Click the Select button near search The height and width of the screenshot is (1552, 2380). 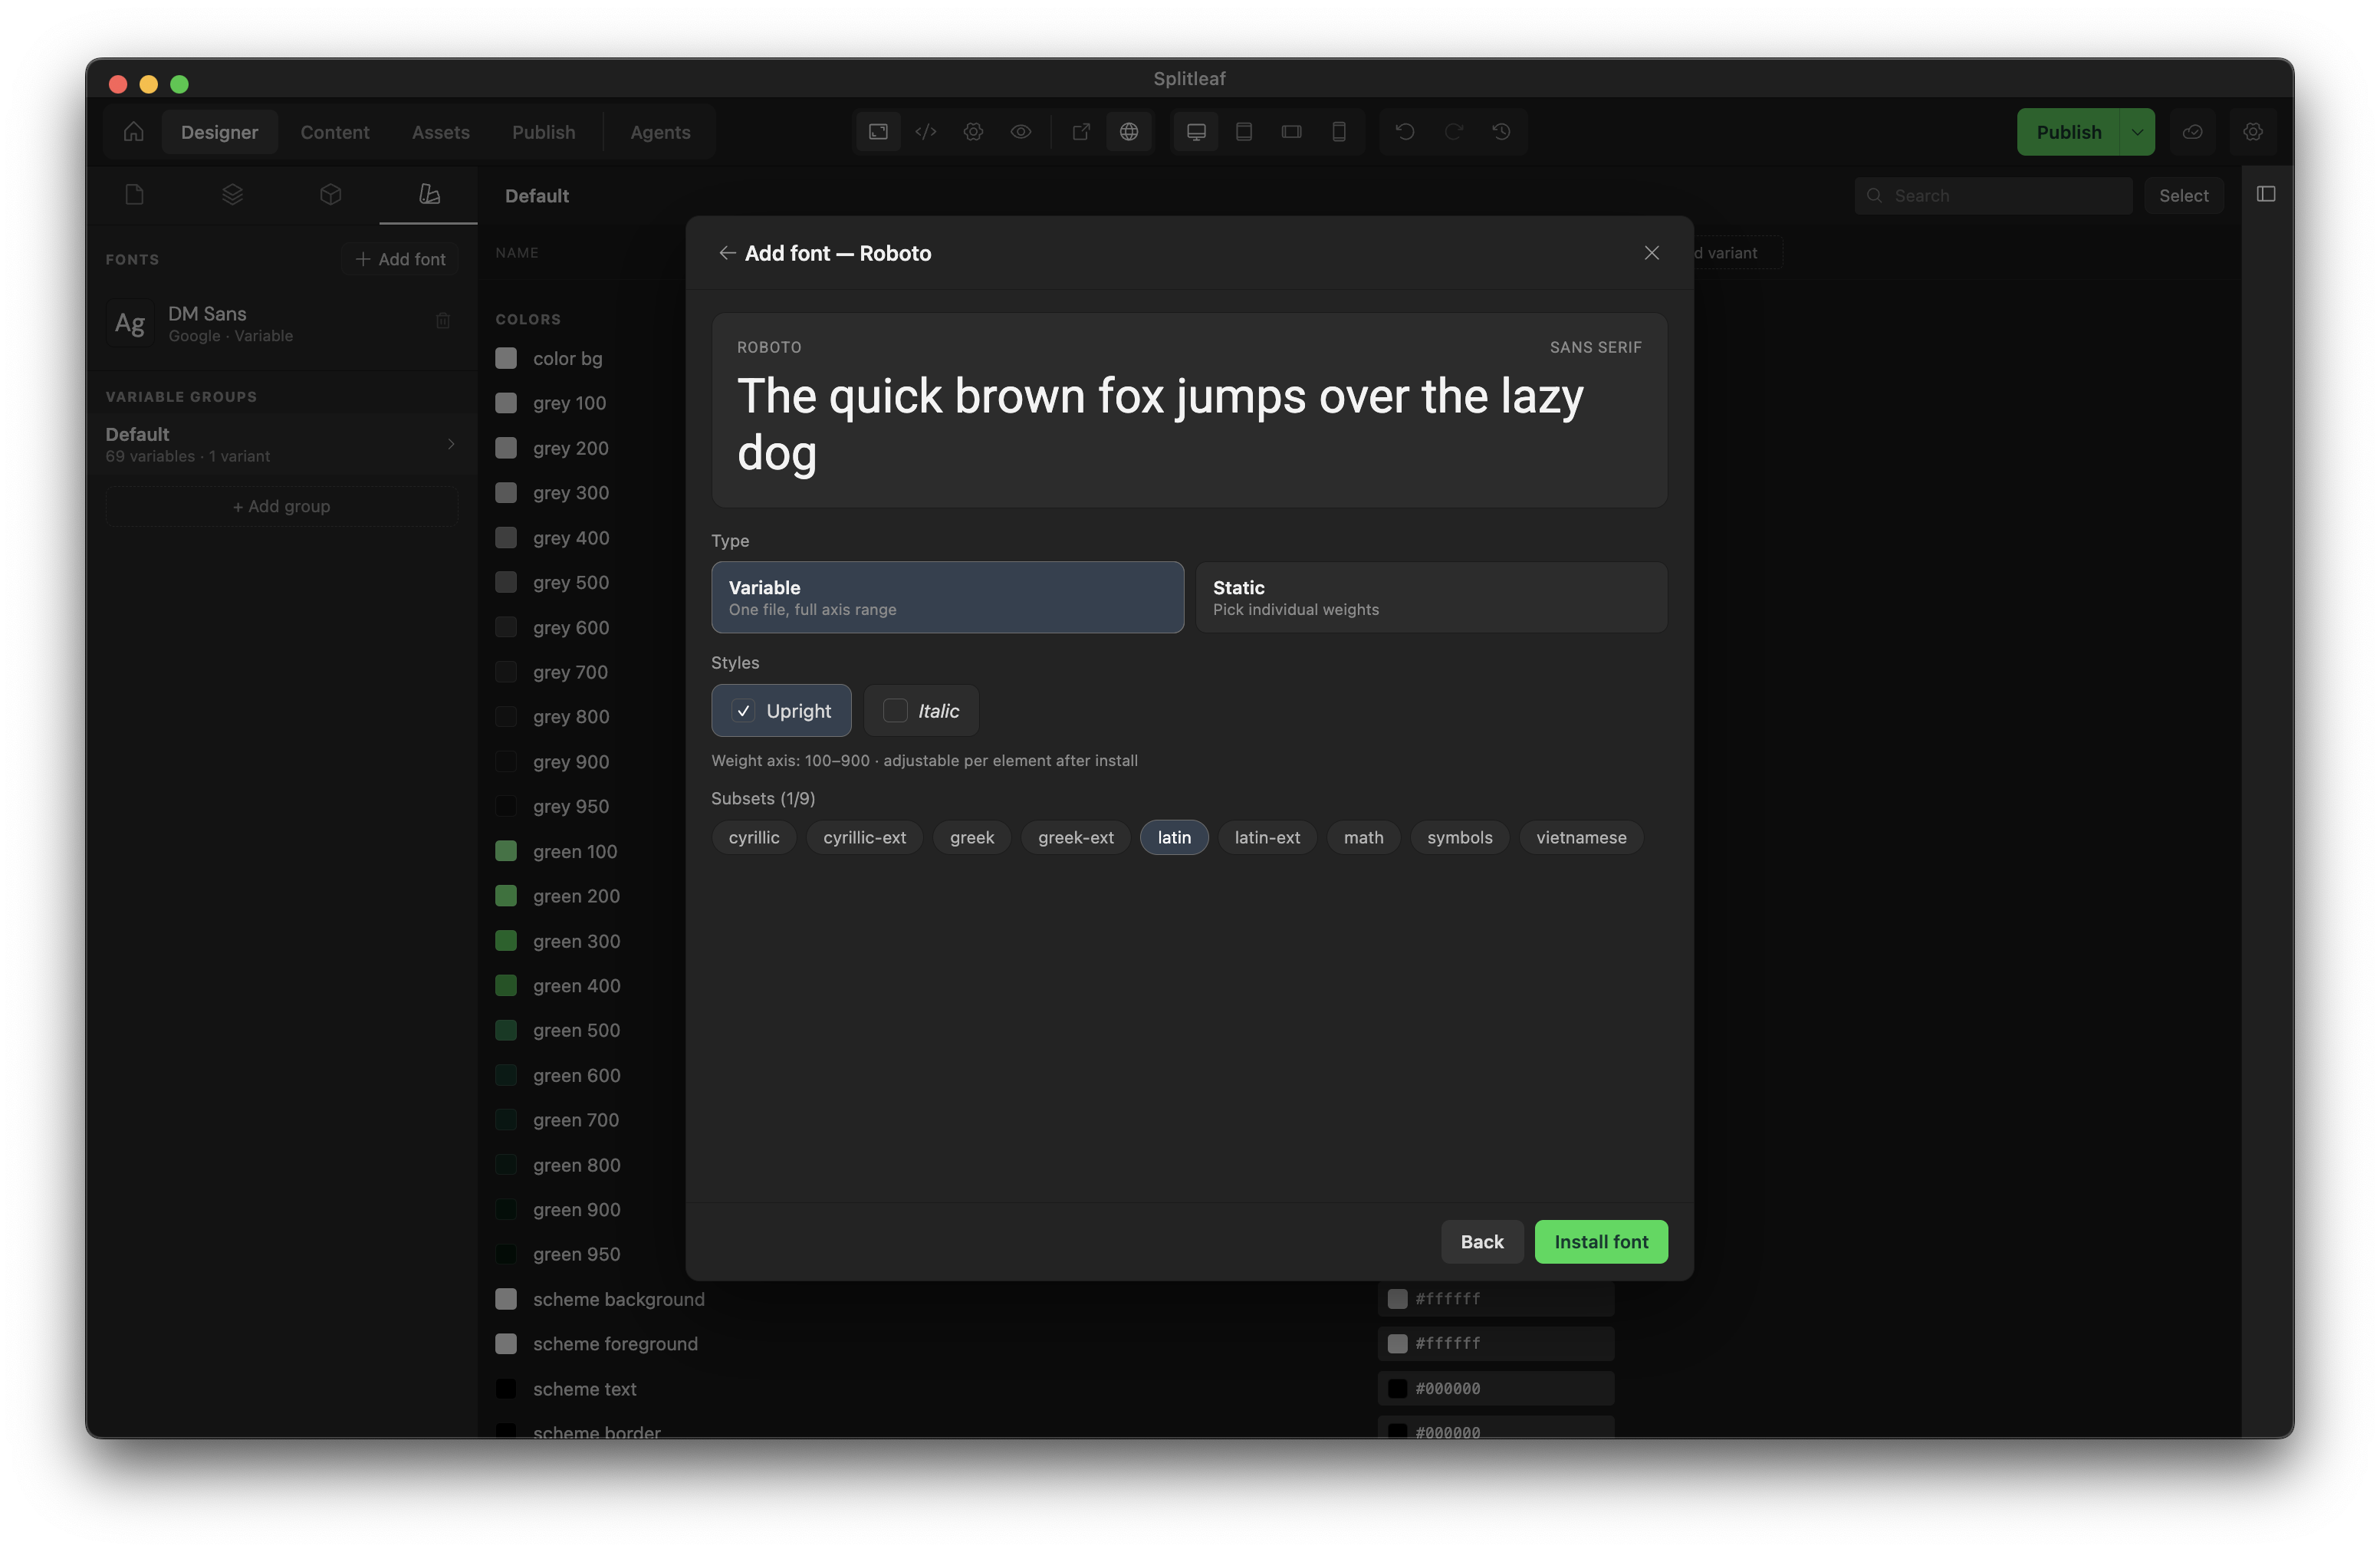[x=2183, y=195]
